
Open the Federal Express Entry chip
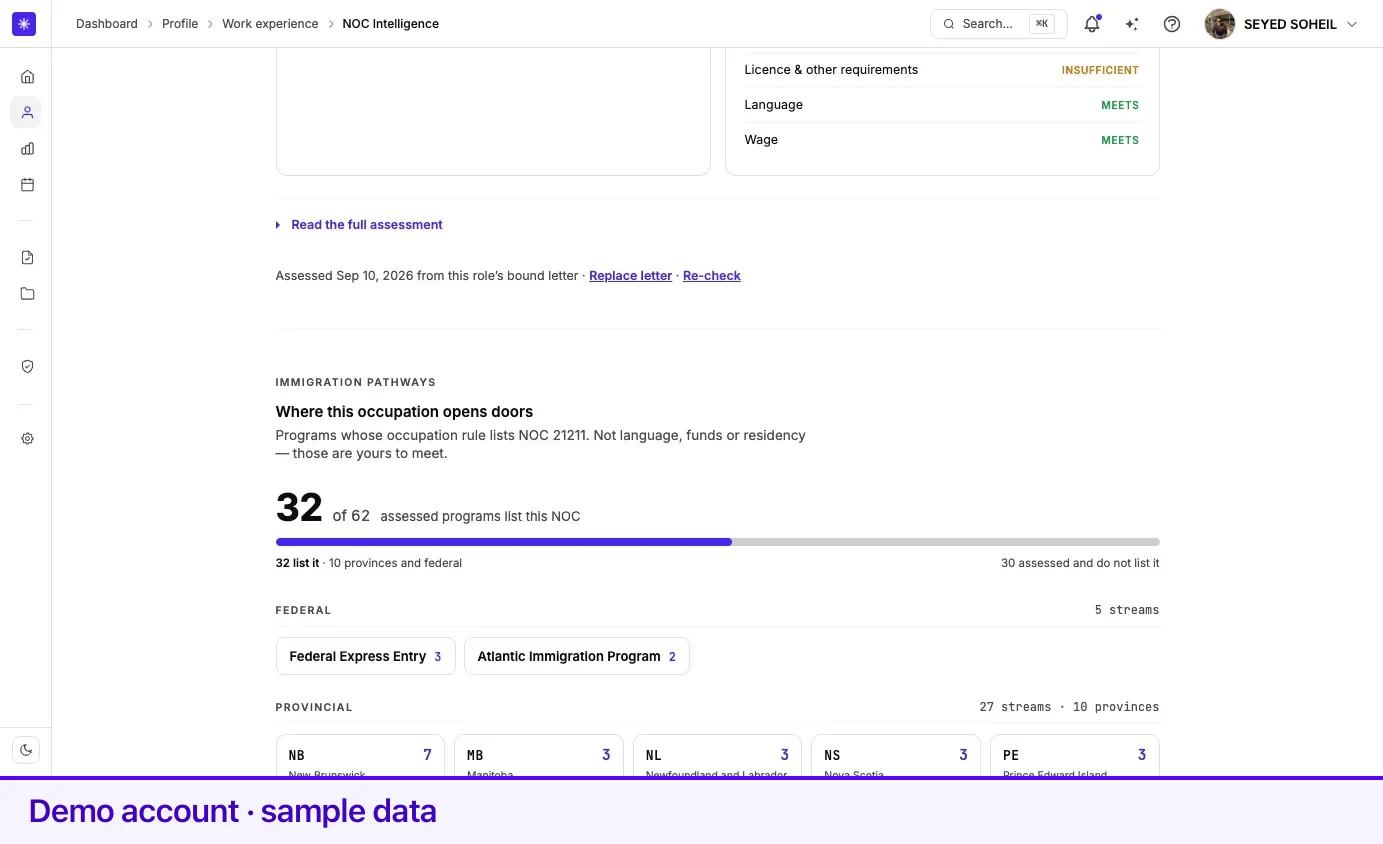pos(365,656)
